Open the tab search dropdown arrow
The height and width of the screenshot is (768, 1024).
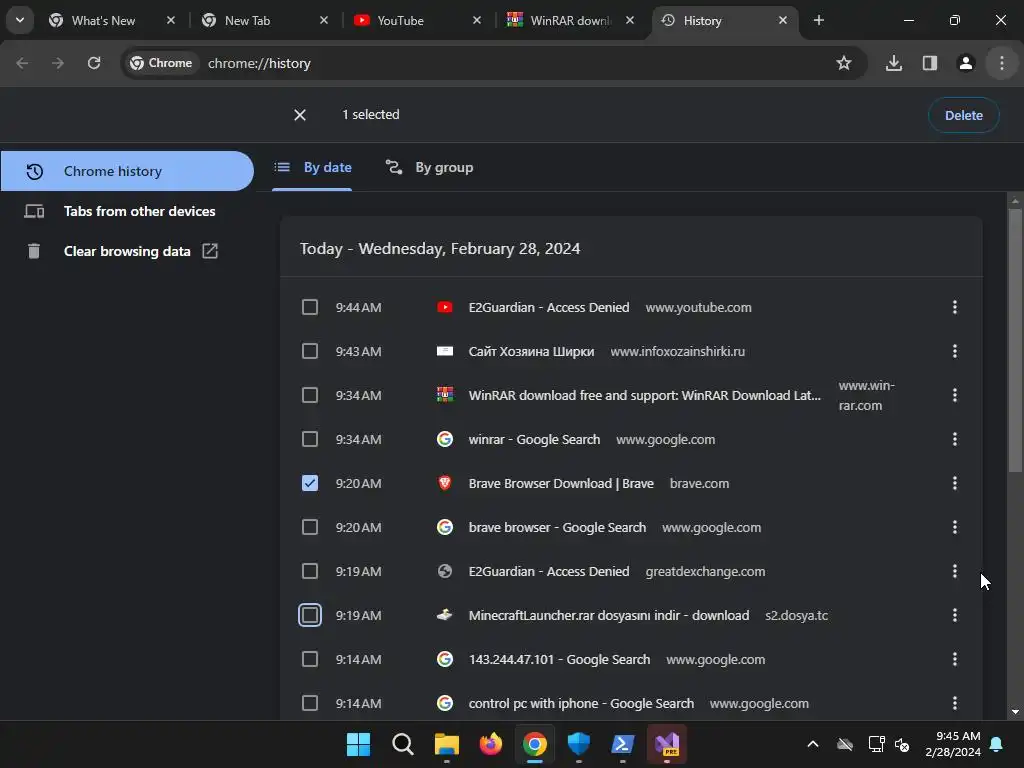point(20,20)
